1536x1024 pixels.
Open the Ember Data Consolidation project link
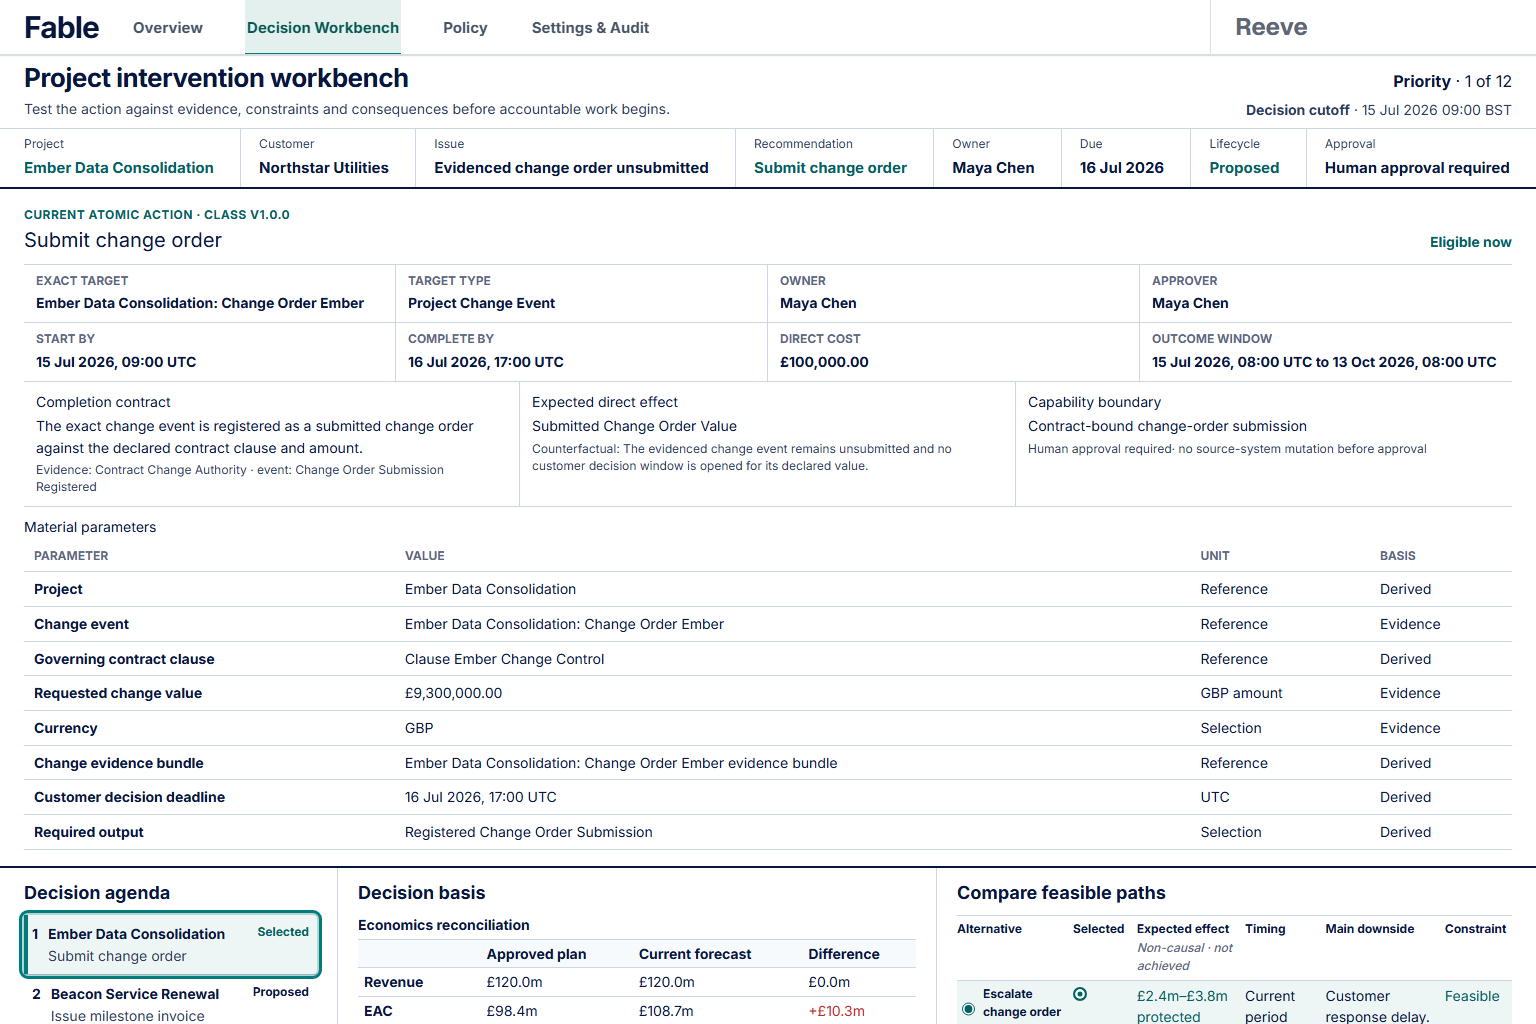(x=119, y=168)
